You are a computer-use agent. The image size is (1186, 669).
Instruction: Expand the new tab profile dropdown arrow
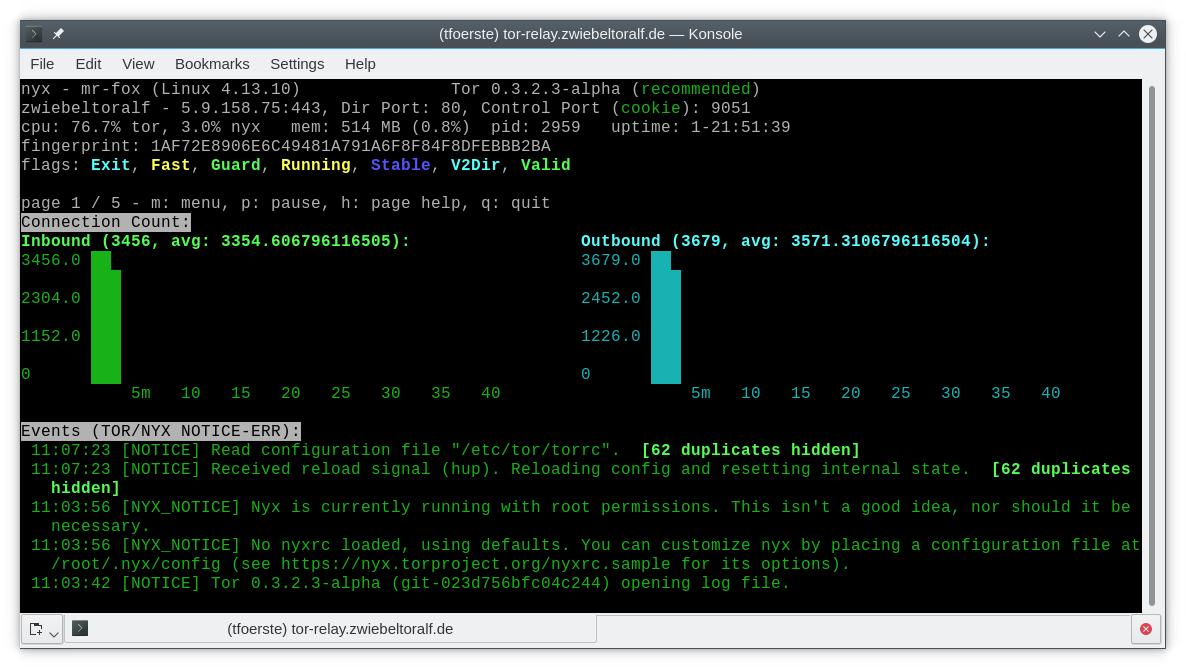(x=54, y=630)
